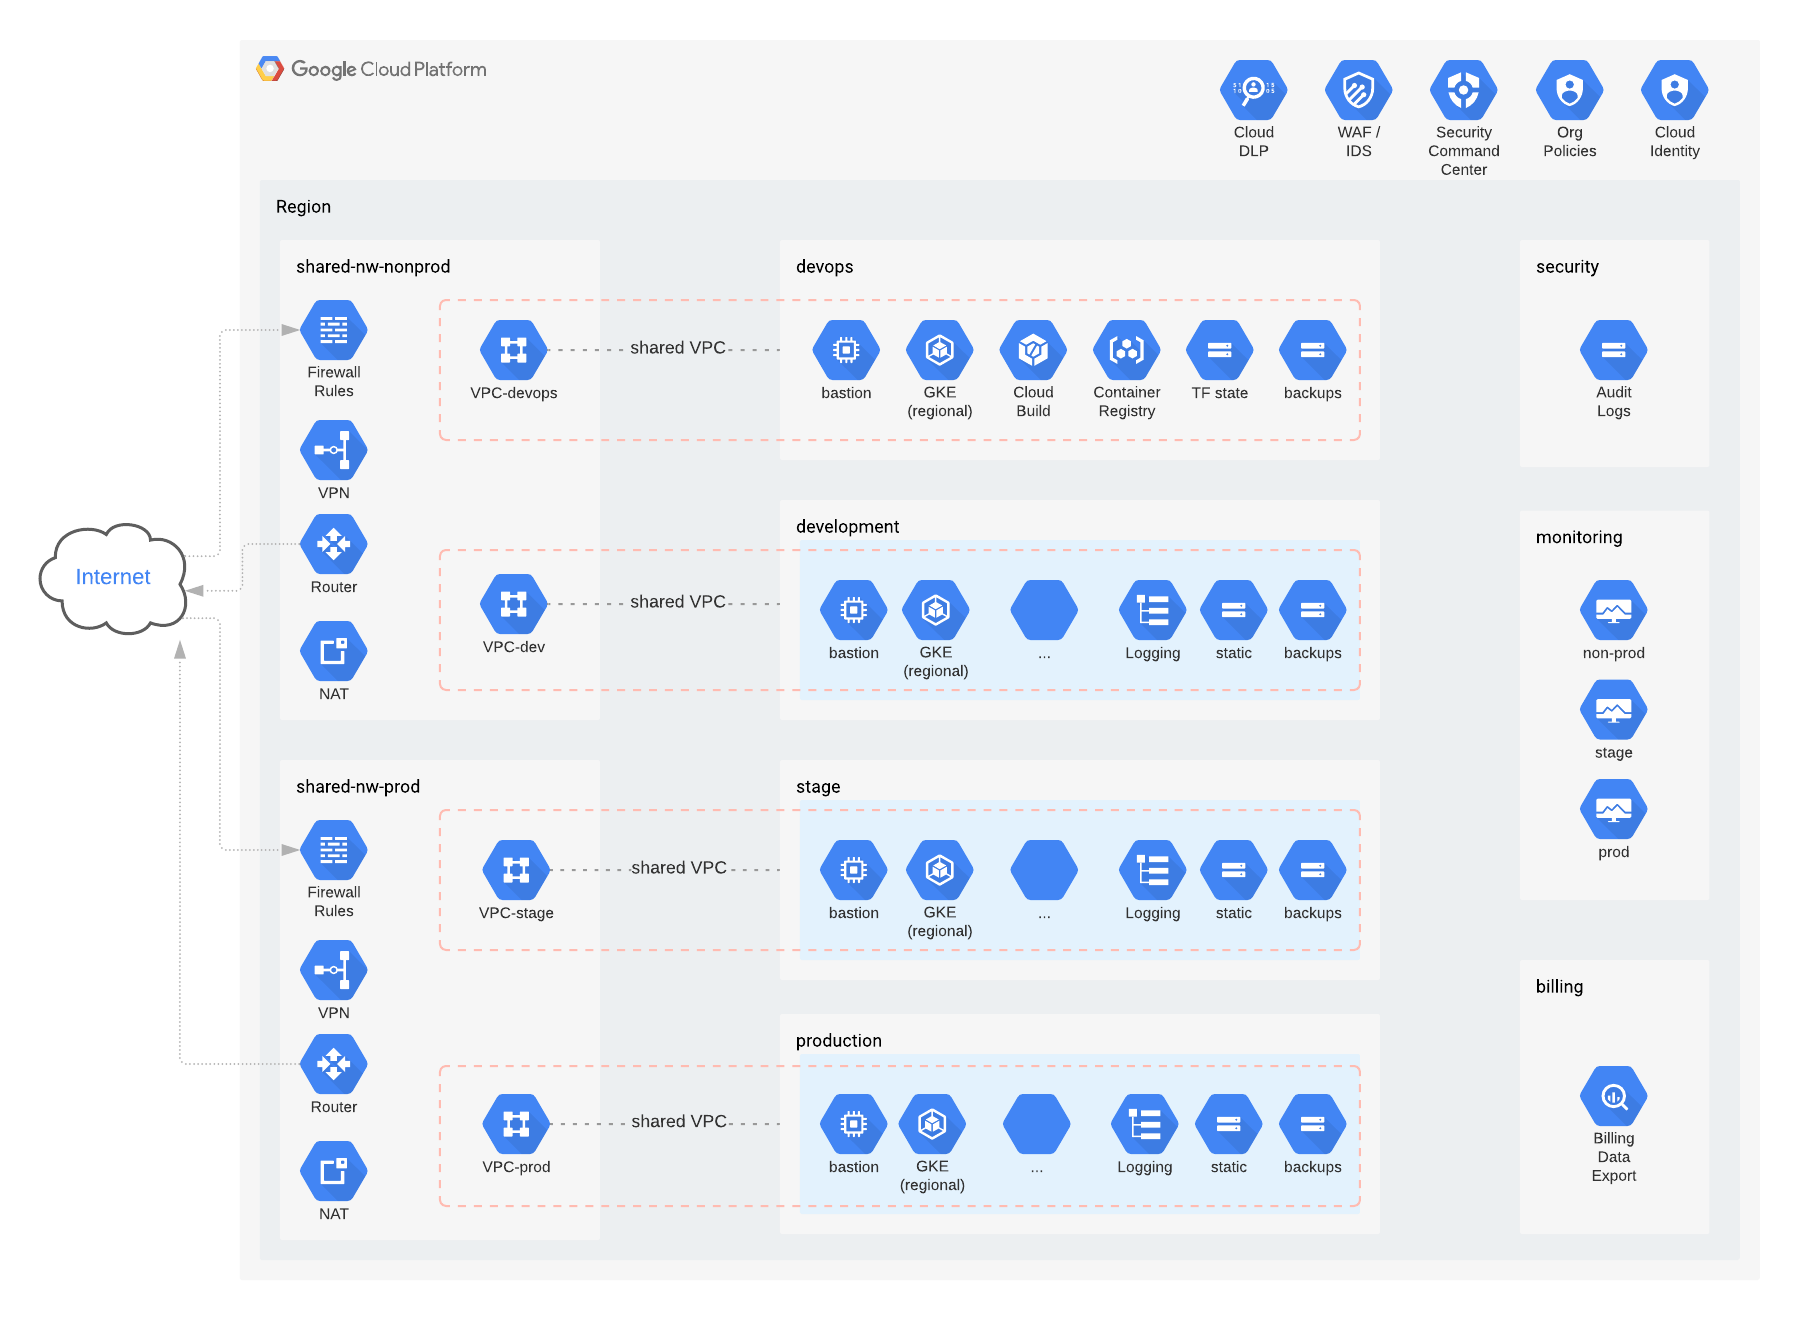Select the WAF / IDS shield icon
The width and height of the screenshot is (1800, 1320).
coord(1358,91)
